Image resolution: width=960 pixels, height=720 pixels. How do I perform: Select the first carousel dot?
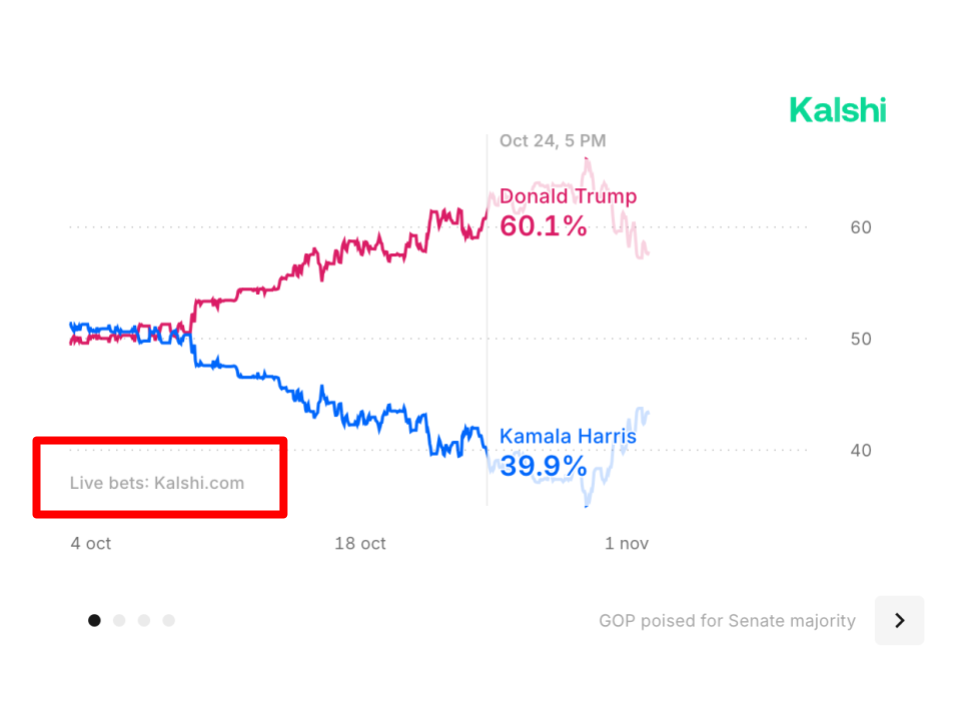(x=94, y=620)
